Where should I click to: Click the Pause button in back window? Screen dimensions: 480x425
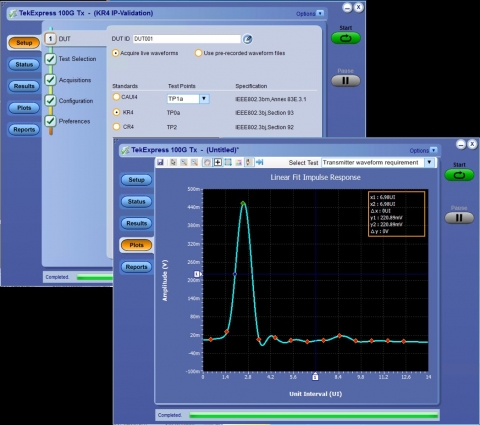345,81
